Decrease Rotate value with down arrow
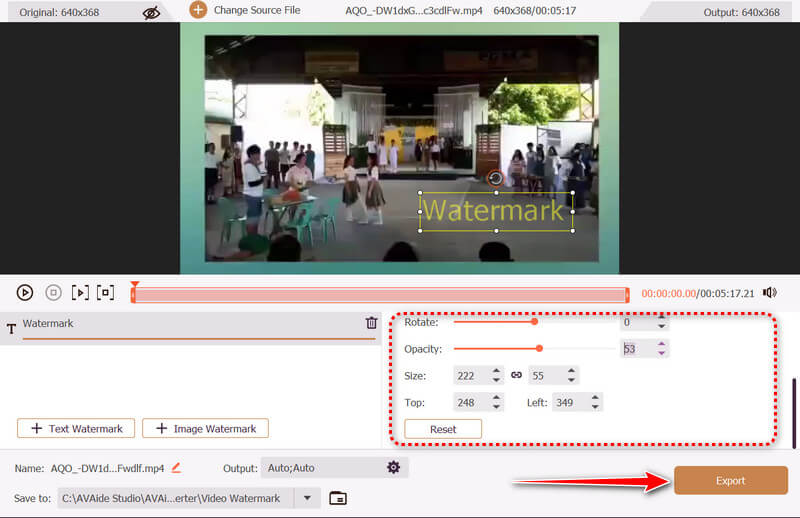800x518 pixels. pyautogui.click(x=661, y=326)
